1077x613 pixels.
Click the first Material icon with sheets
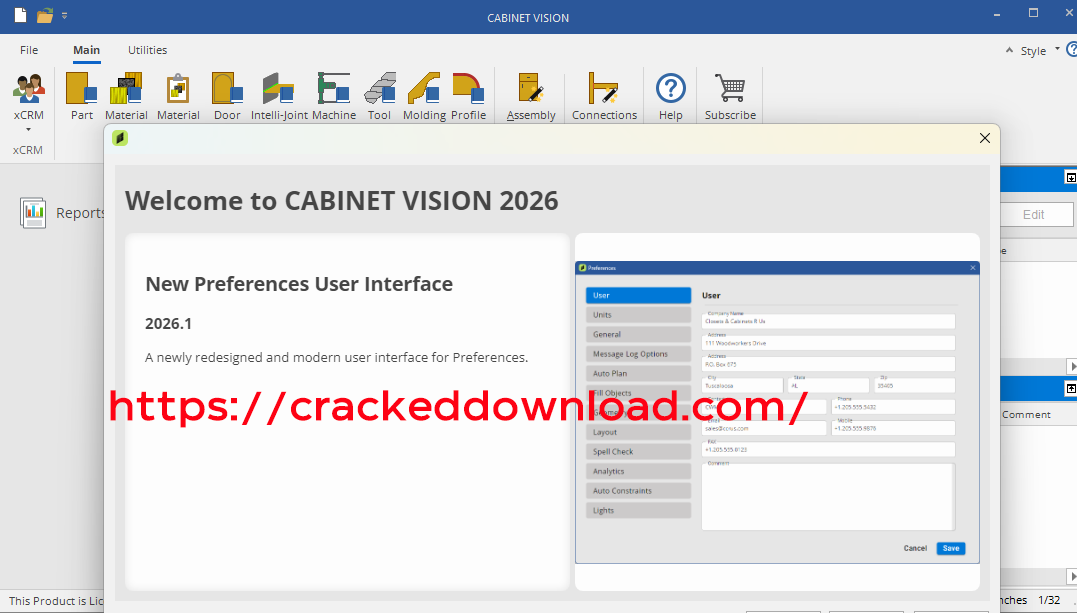click(x=126, y=88)
